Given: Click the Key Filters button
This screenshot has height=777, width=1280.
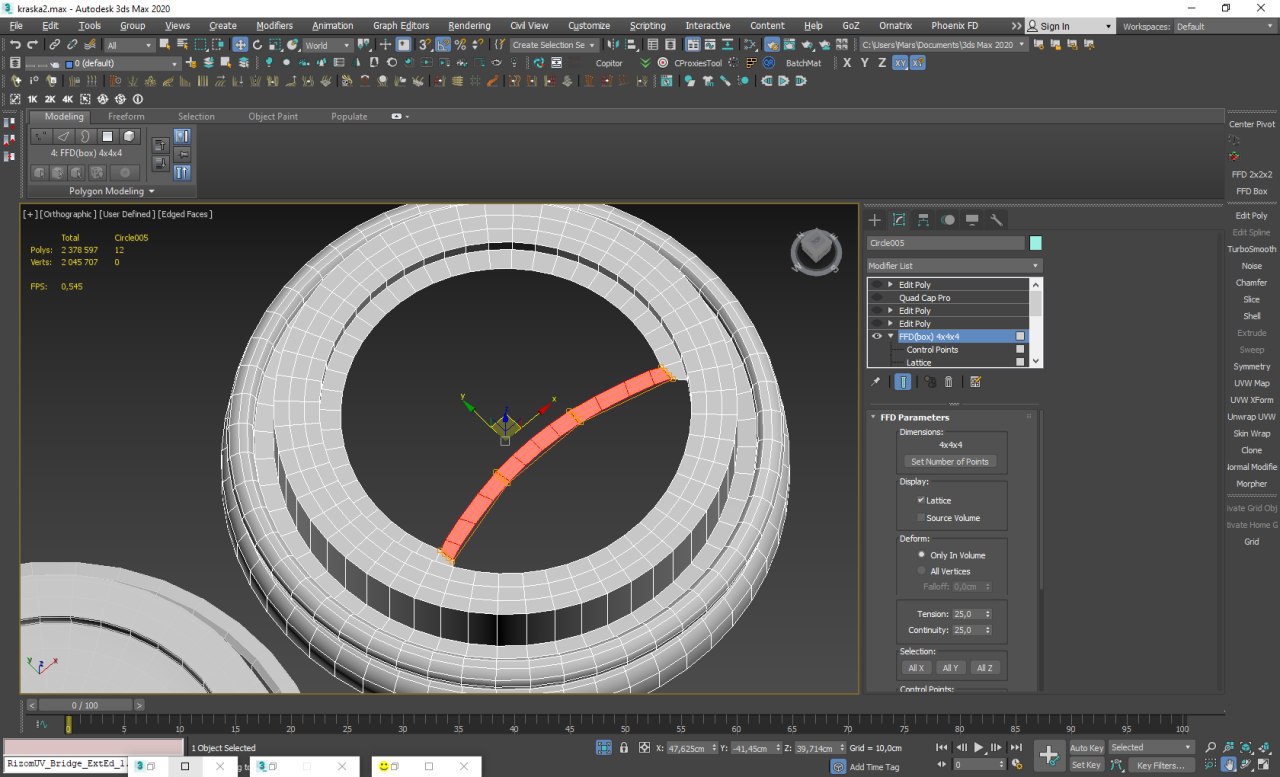Looking at the screenshot, I should click(x=1160, y=765).
